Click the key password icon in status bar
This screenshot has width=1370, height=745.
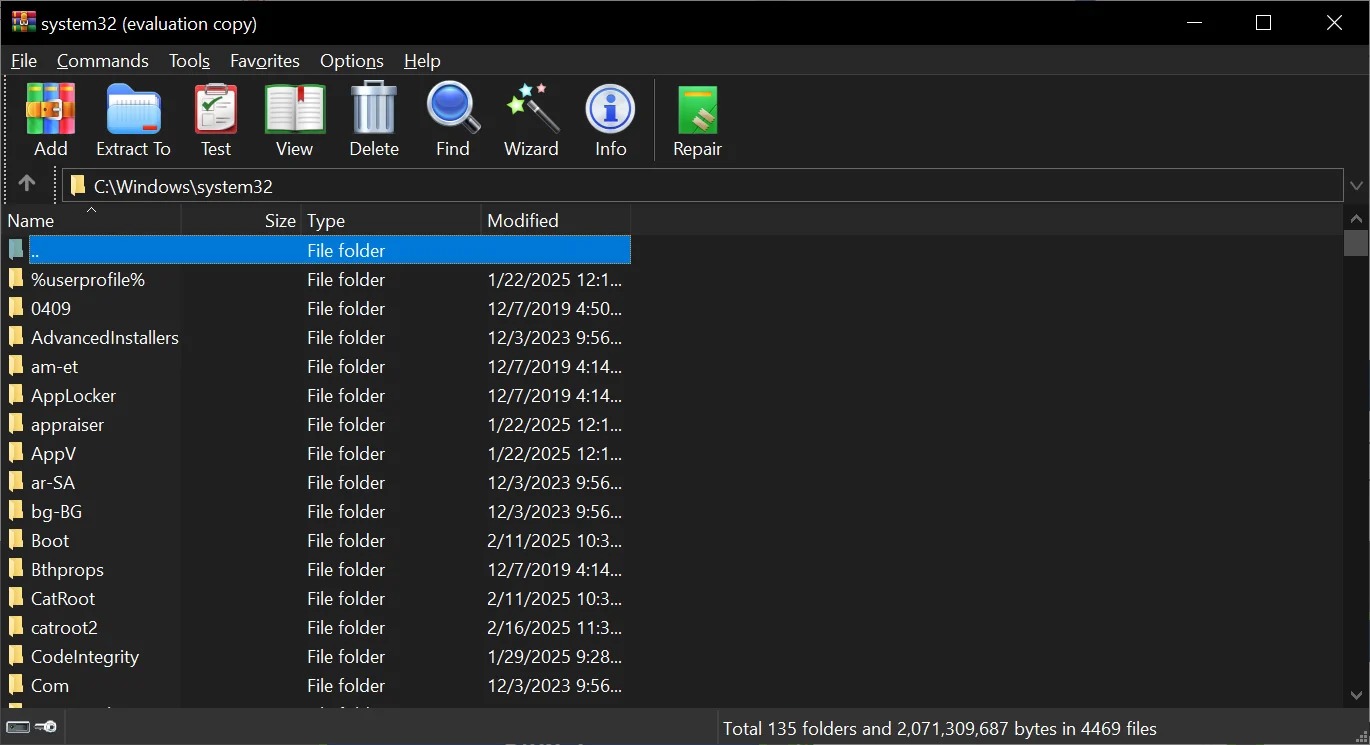pos(45,727)
